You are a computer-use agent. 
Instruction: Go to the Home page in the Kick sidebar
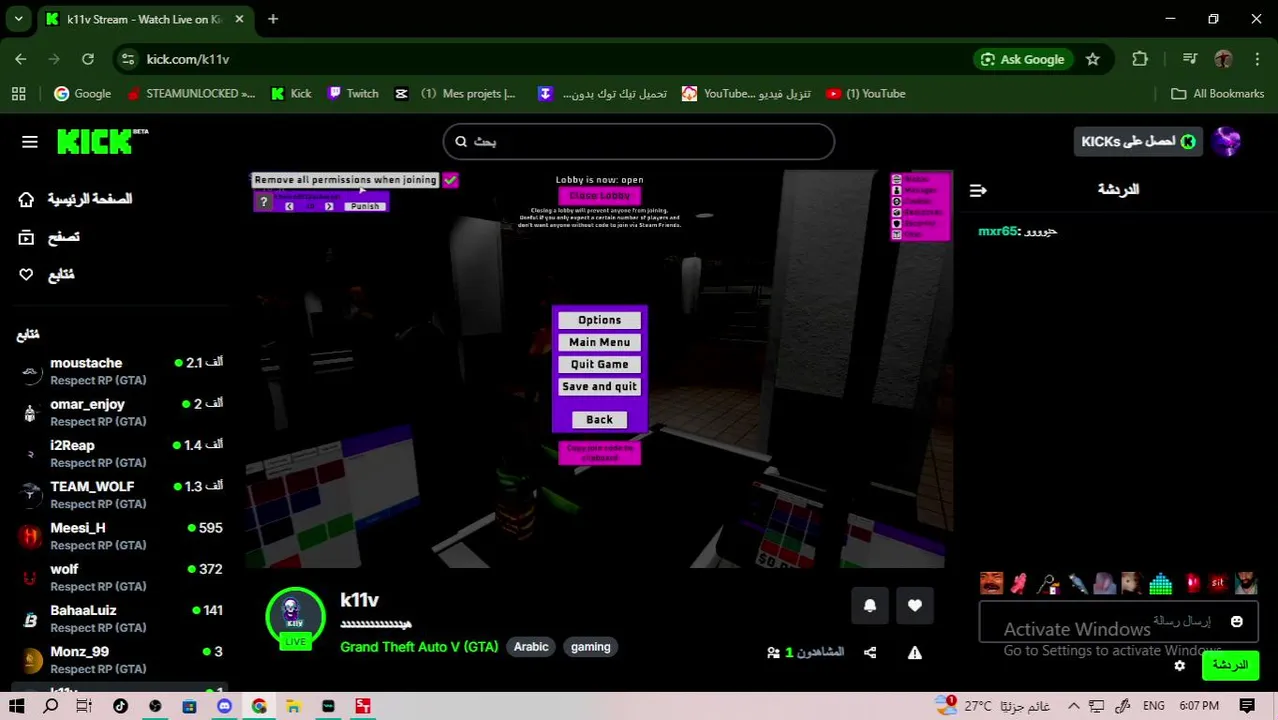coord(76,199)
